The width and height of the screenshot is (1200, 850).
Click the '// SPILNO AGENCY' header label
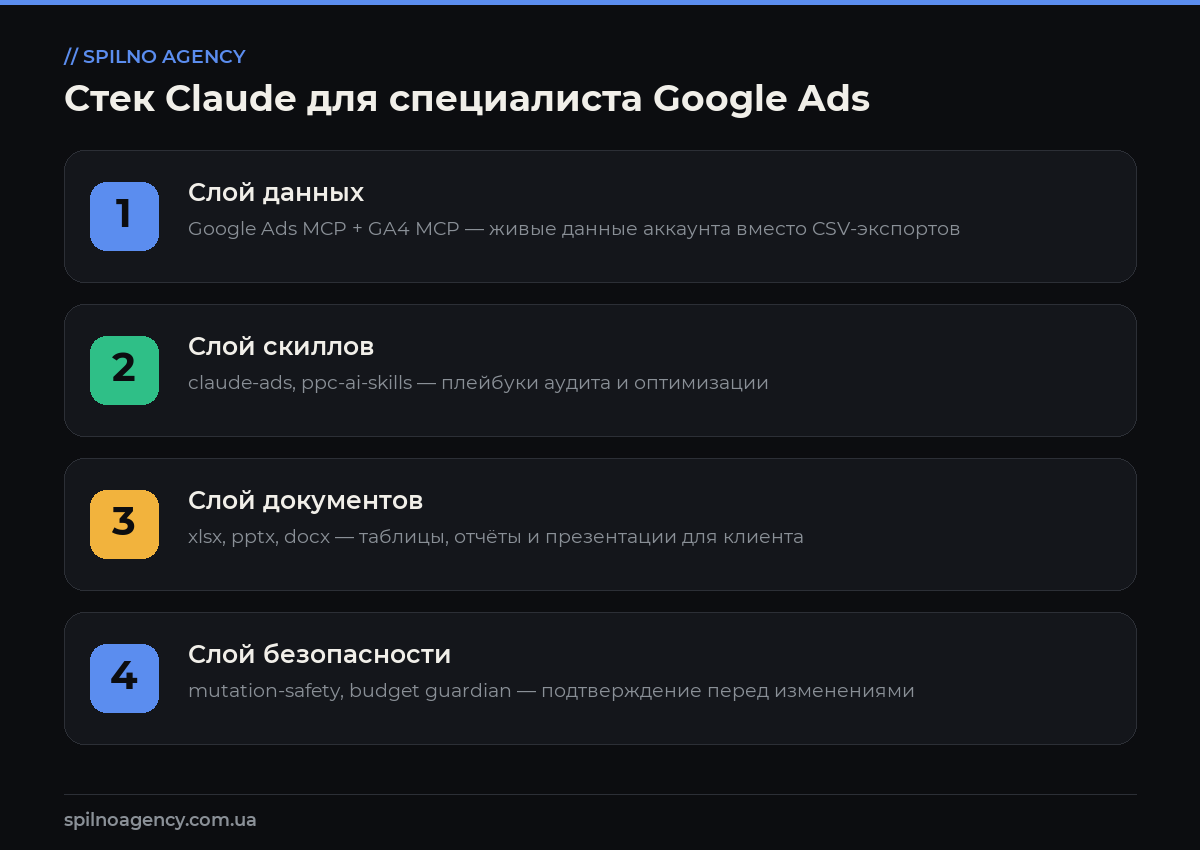tap(155, 57)
